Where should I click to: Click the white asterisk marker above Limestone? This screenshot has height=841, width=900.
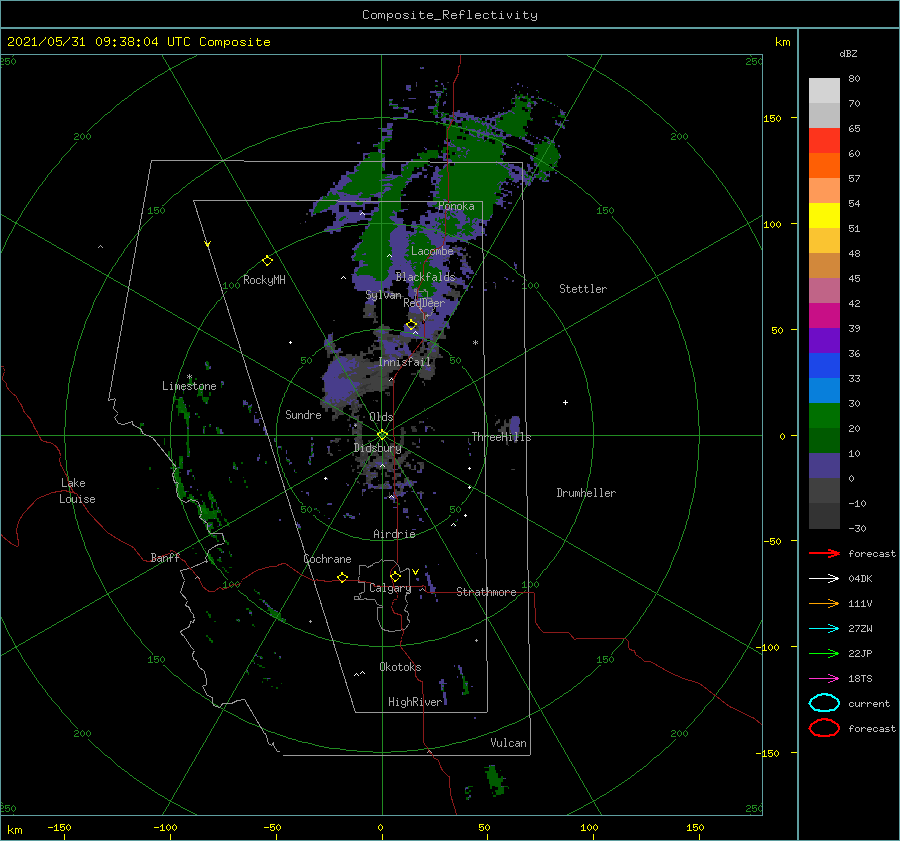coord(189,377)
